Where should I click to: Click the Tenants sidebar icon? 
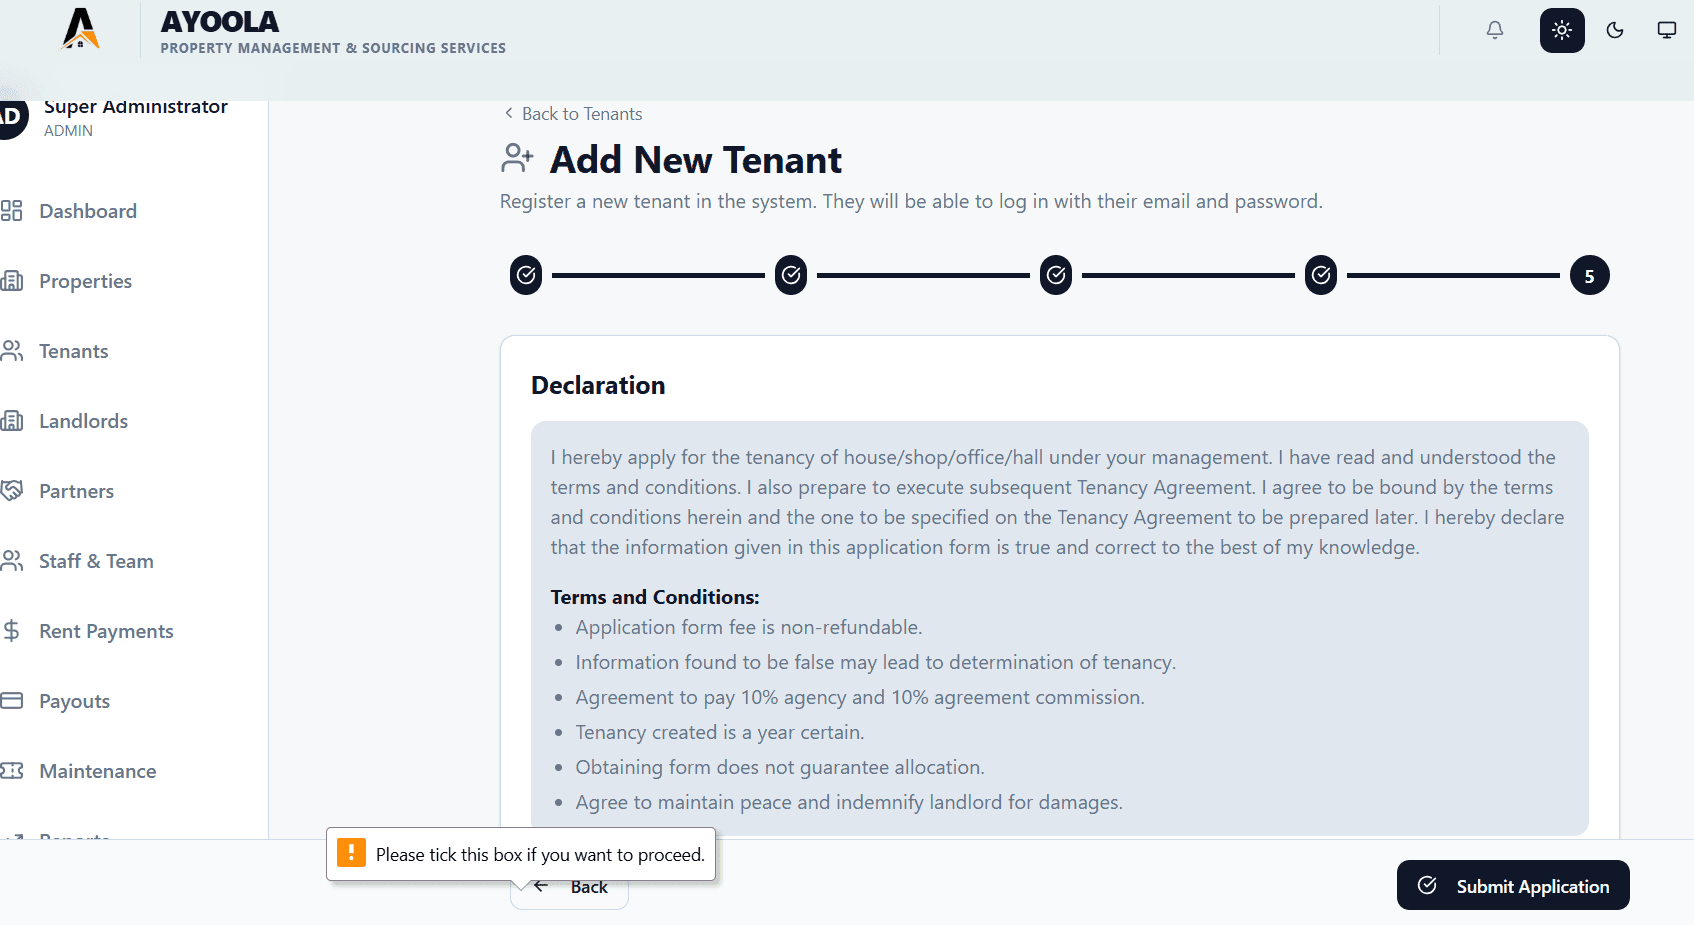(x=12, y=351)
